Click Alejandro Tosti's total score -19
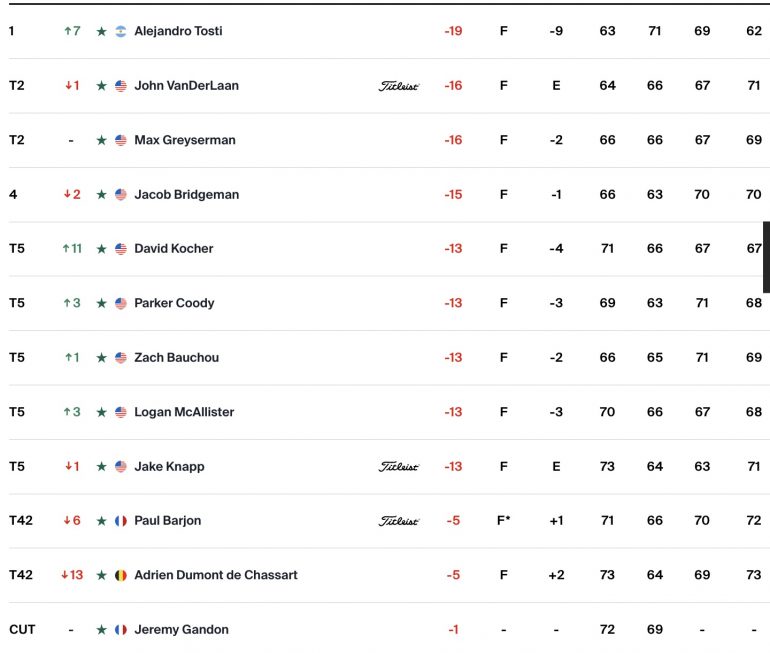Viewport: 770px width, 653px height. pos(453,31)
